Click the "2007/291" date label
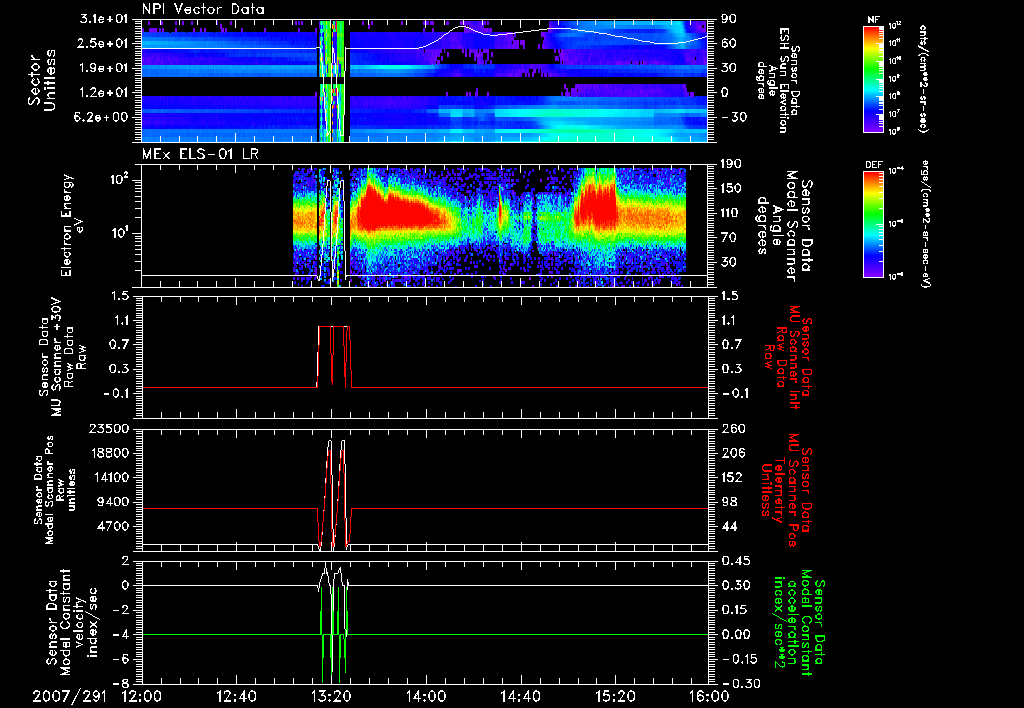Image resolution: width=1024 pixels, height=708 pixels. click(69, 696)
